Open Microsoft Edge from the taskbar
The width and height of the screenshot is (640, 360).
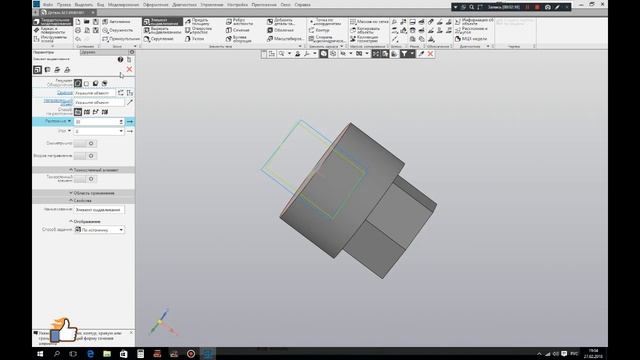[x=90, y=353]
